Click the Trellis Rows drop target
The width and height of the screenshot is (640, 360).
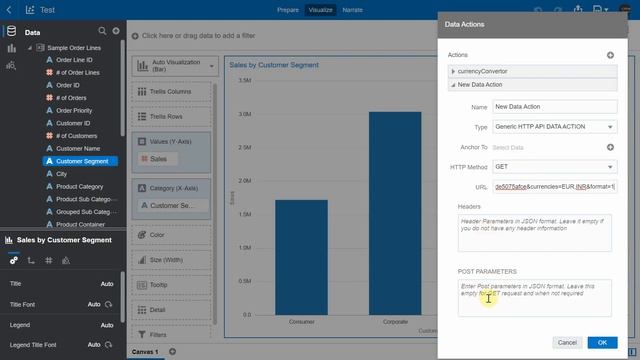click(x=171, y=117)
